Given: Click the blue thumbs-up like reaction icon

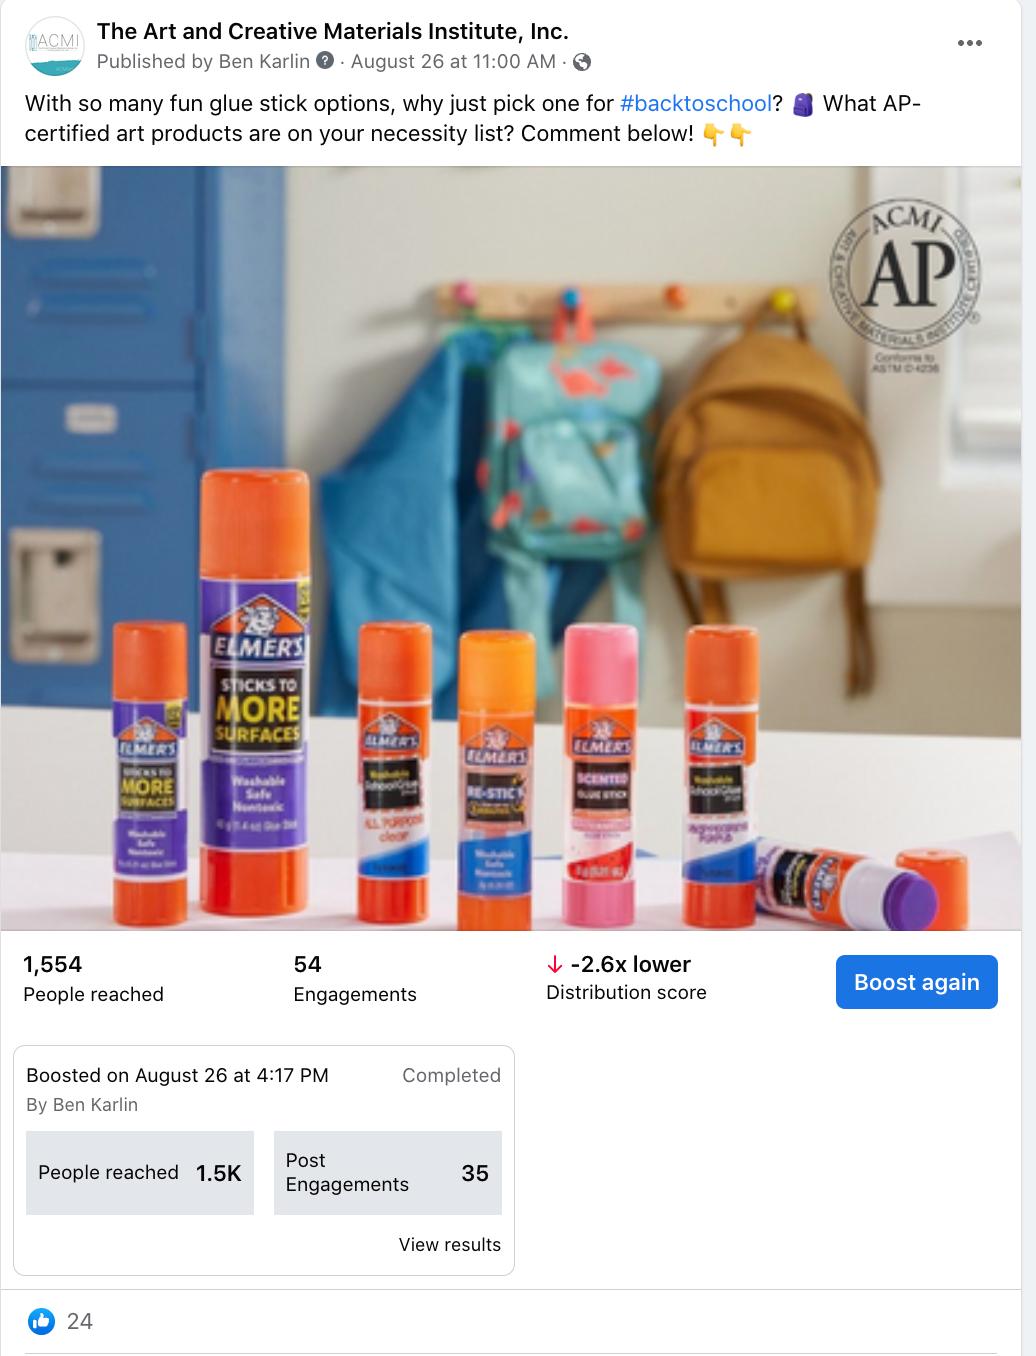Looking at the screenshot, I should 41,1321.
